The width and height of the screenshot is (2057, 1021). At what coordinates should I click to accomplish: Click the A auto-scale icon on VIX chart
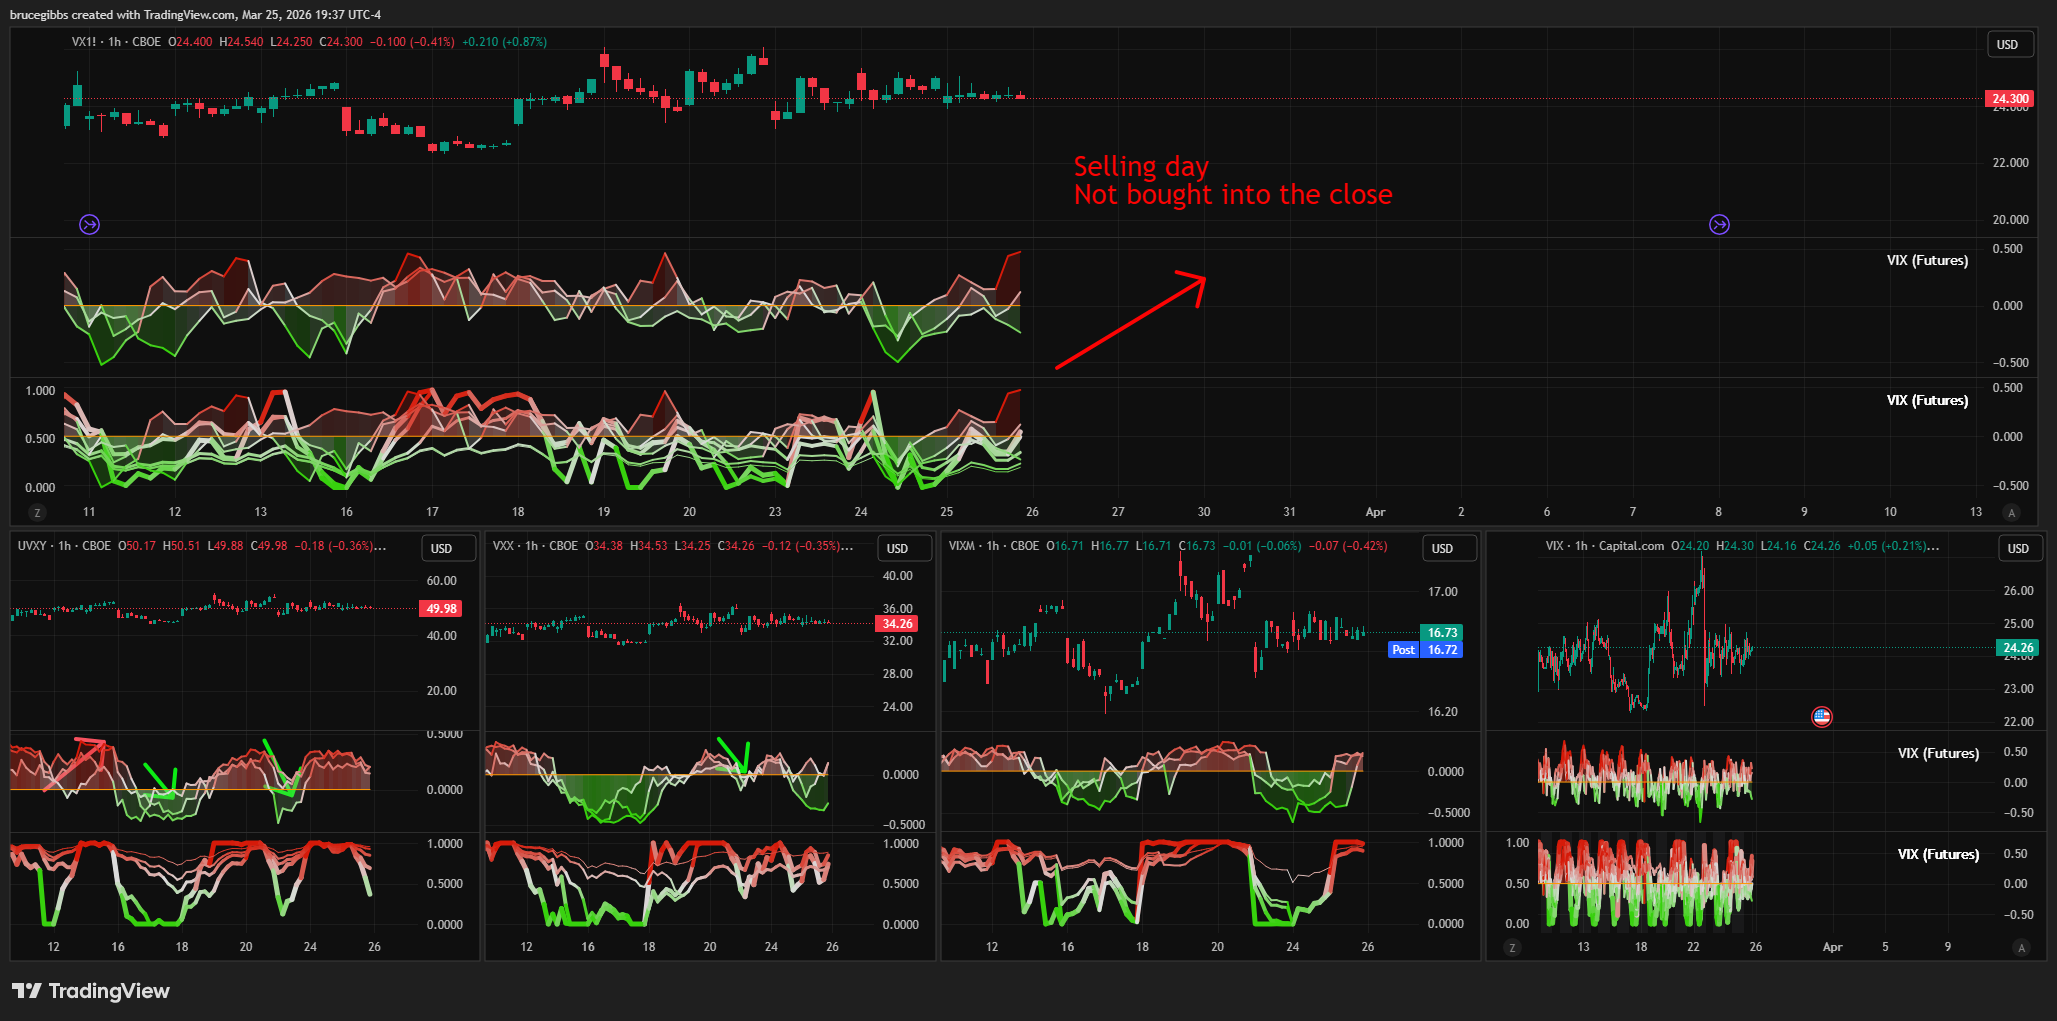tap(2021, 947)
